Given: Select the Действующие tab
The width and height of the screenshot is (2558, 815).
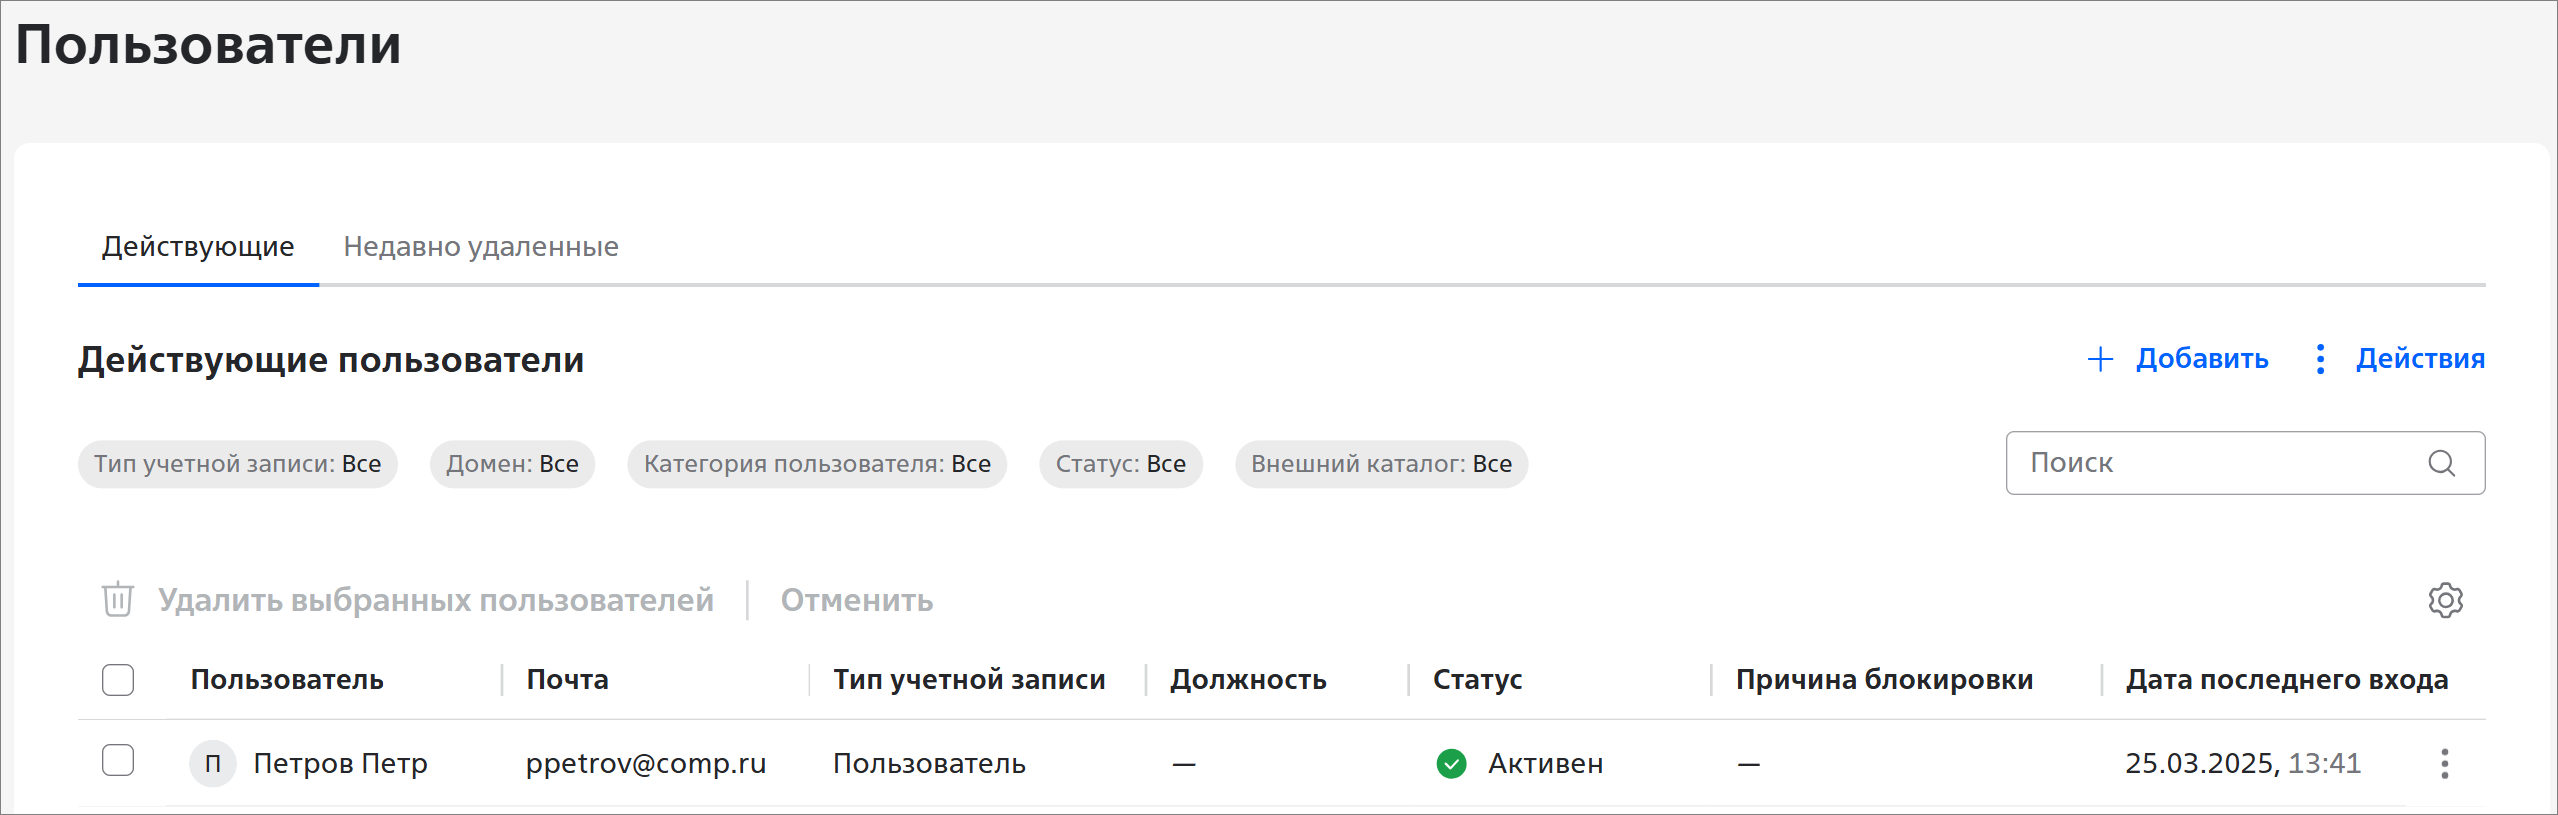Looking at the screenshot, I should (x=198, y=247).
